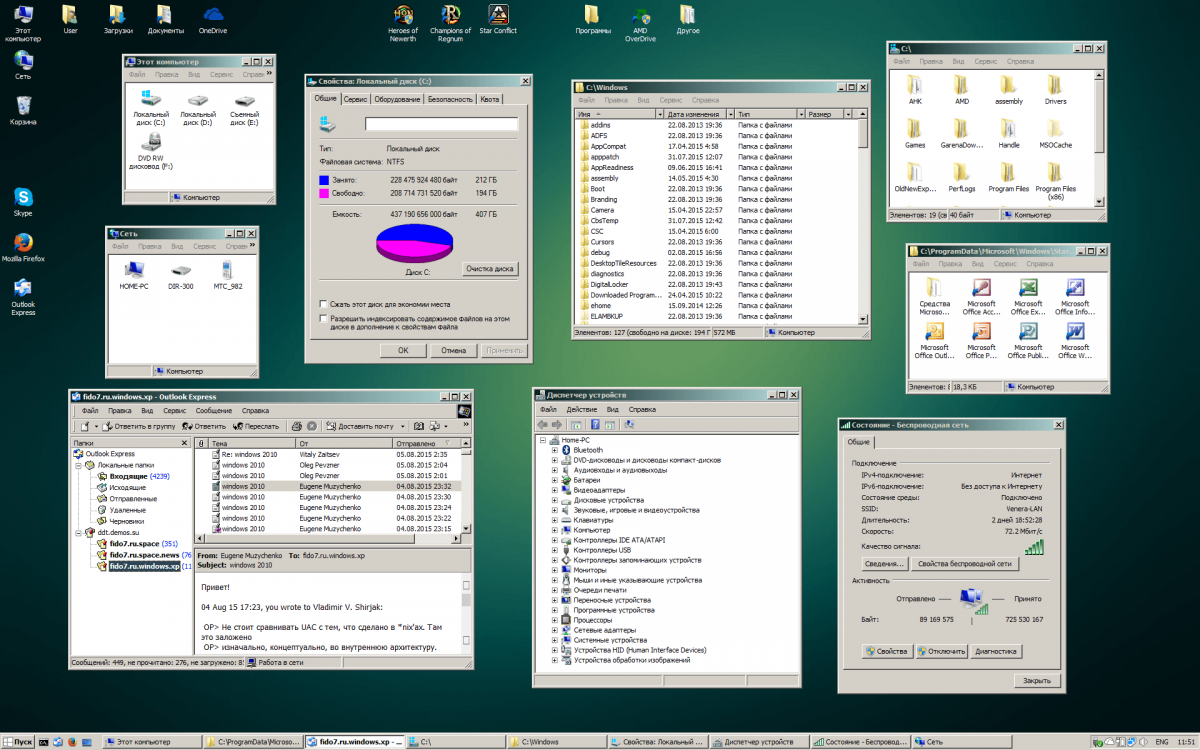Select the MSOCache folder in C:\ window

[x=1056, y=132]
